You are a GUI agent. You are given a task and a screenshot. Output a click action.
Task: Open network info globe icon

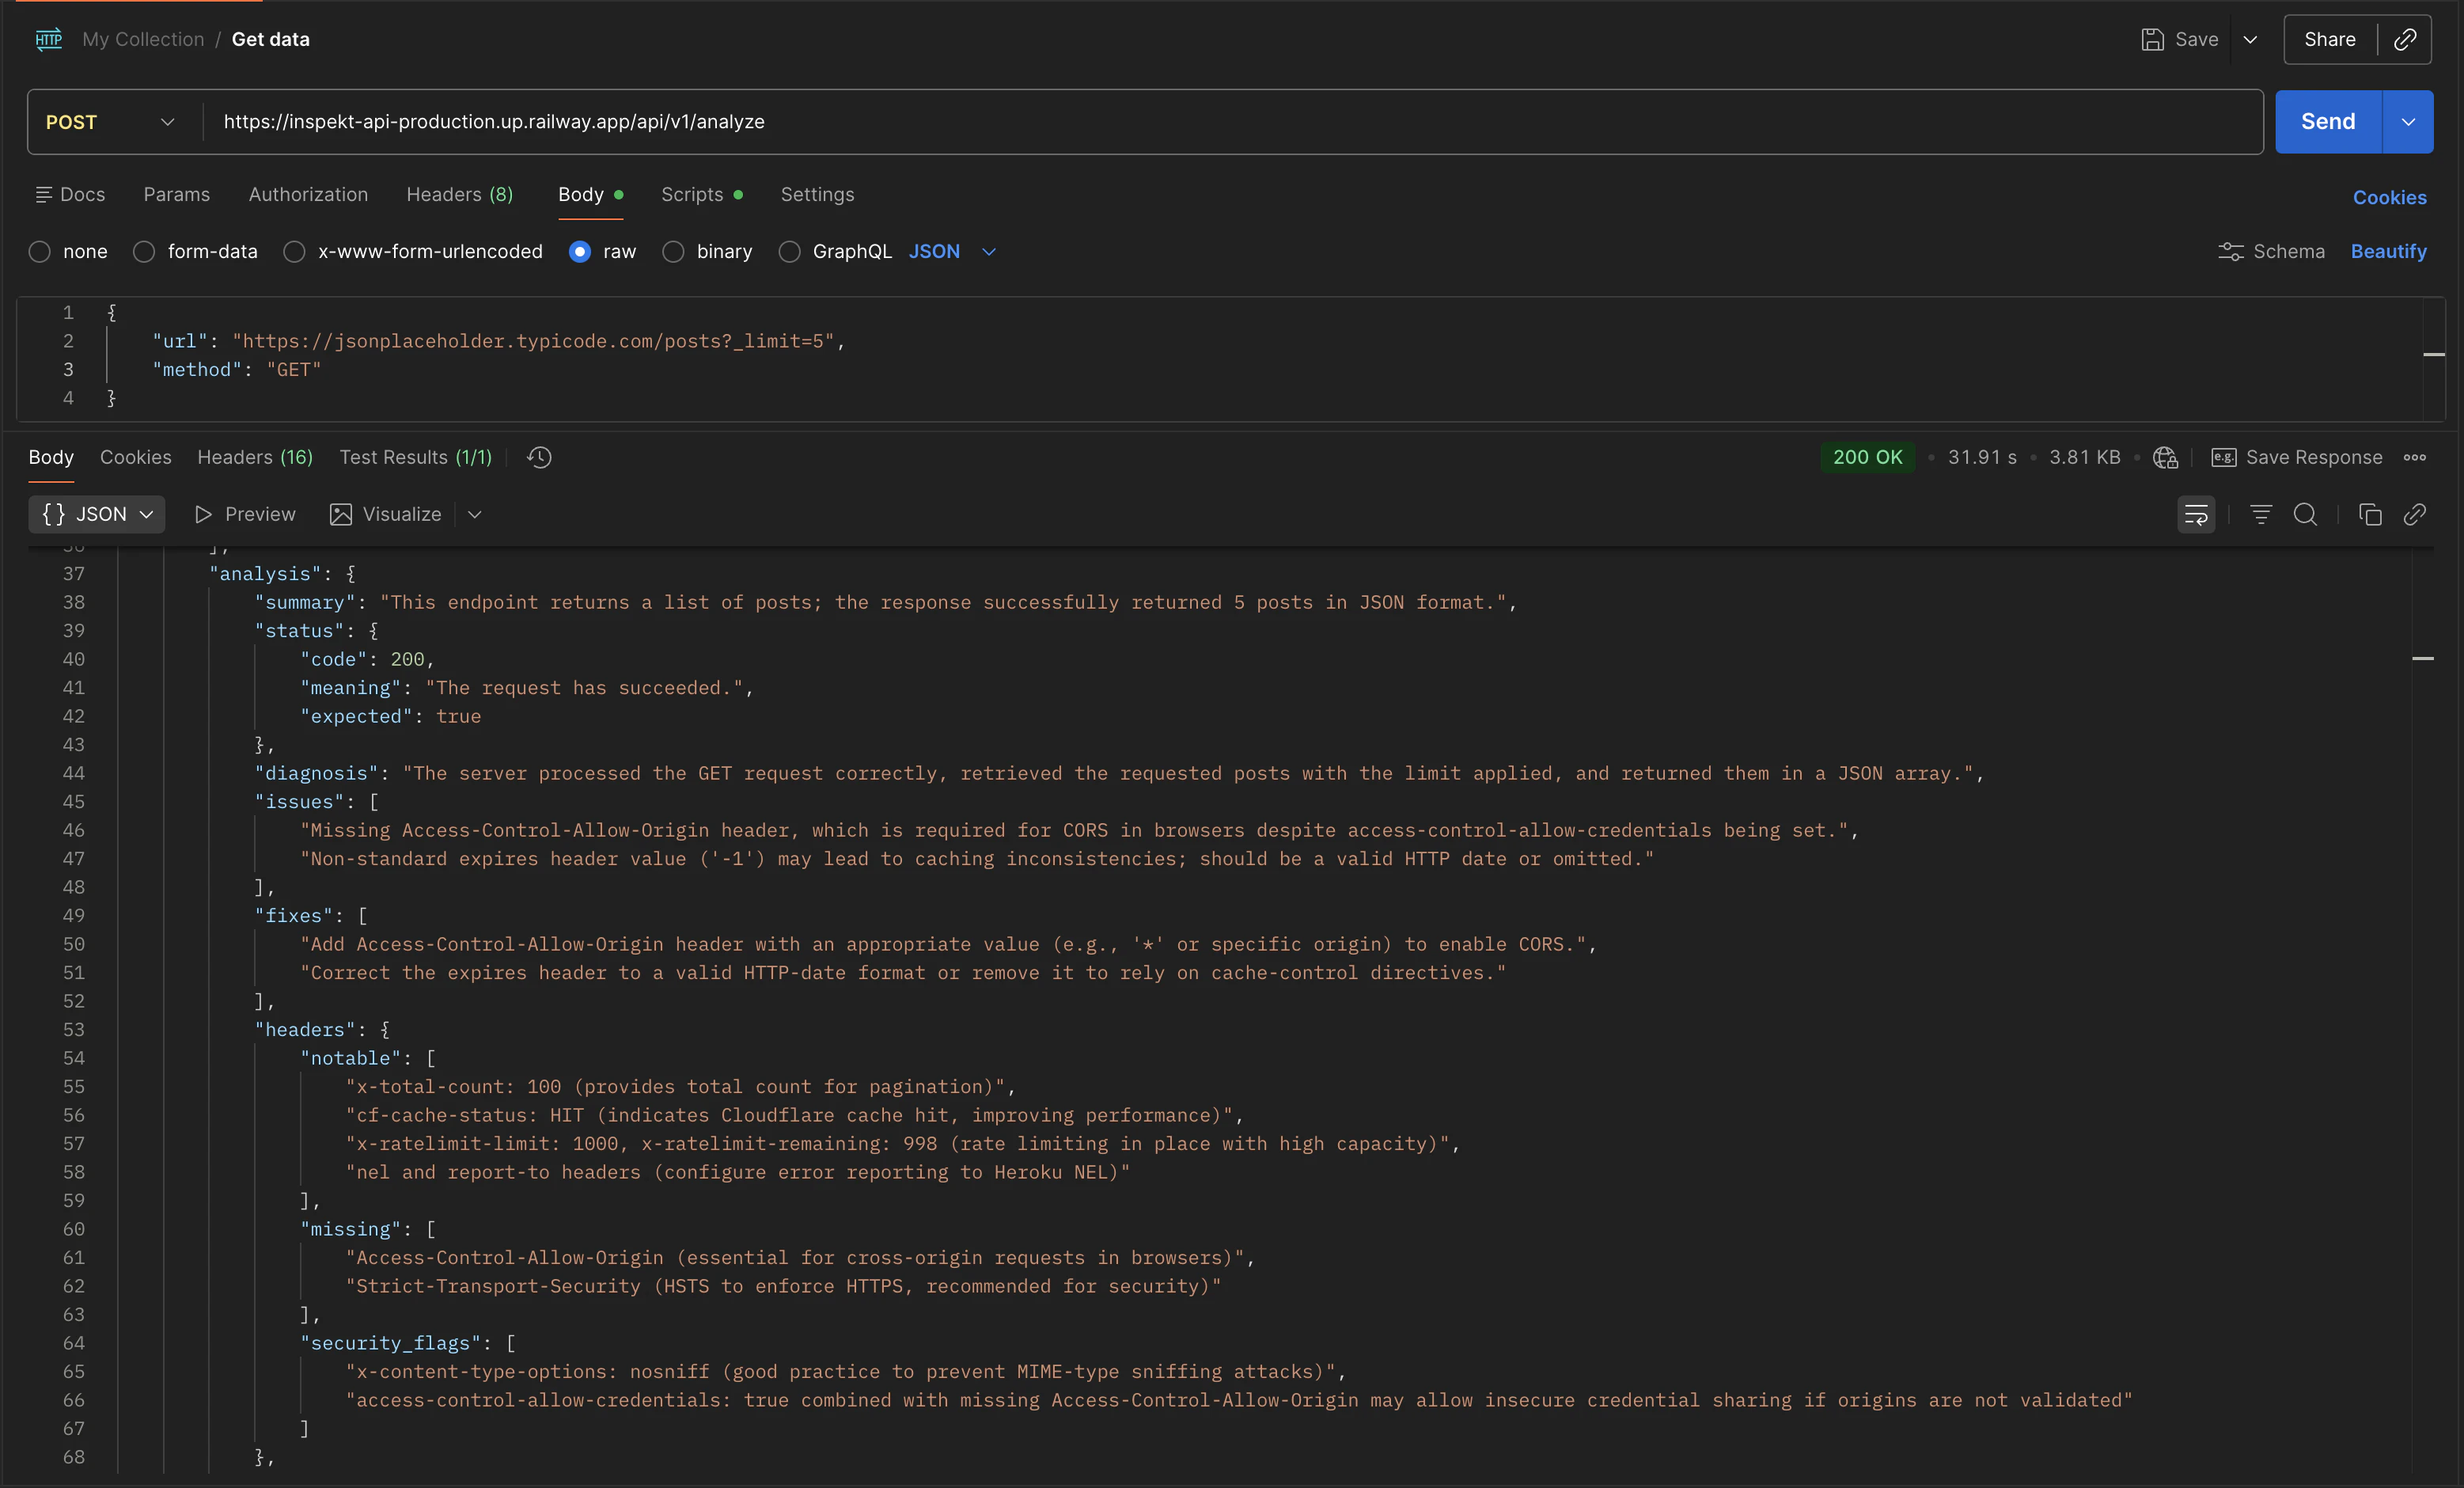pos(2165,457)
